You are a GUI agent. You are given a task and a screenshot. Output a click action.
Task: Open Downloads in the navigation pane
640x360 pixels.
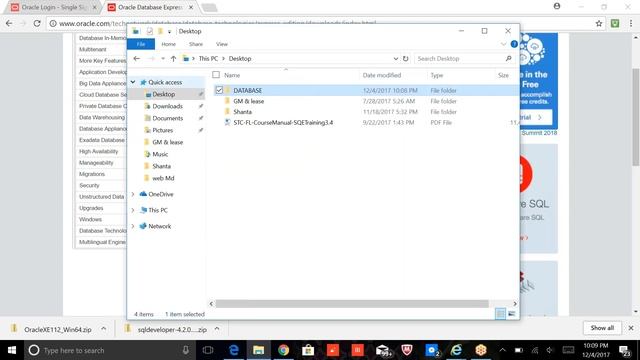point(167,106)
